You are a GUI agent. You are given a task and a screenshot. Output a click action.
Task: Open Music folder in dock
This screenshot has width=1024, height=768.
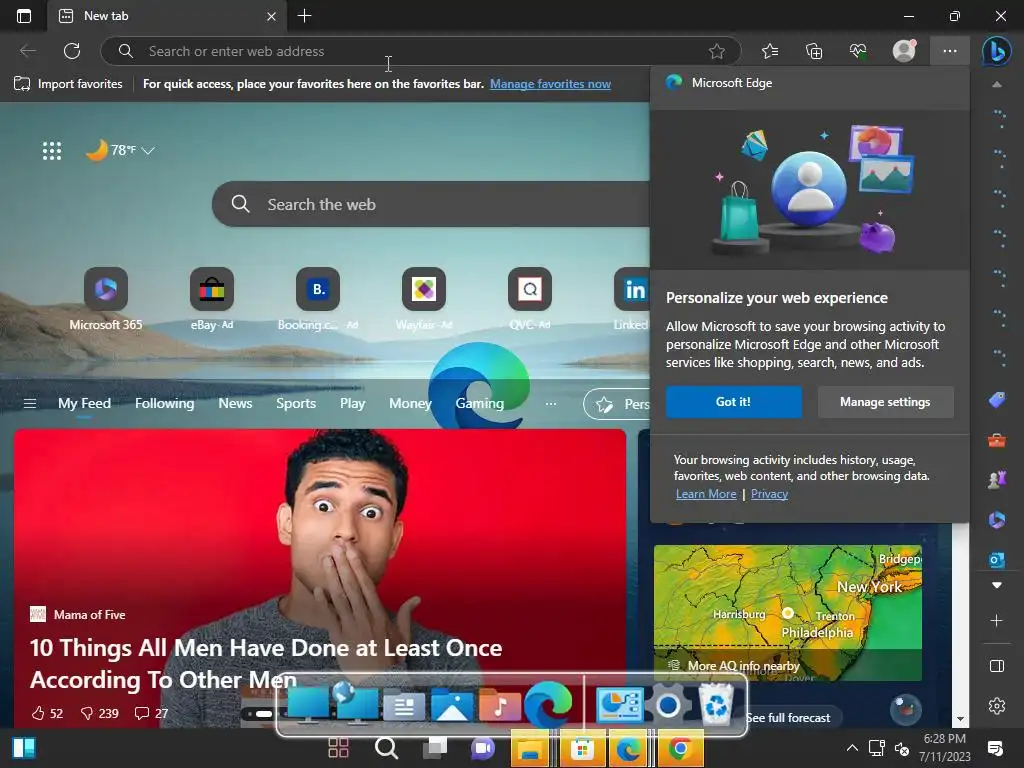tap(500, 705)
